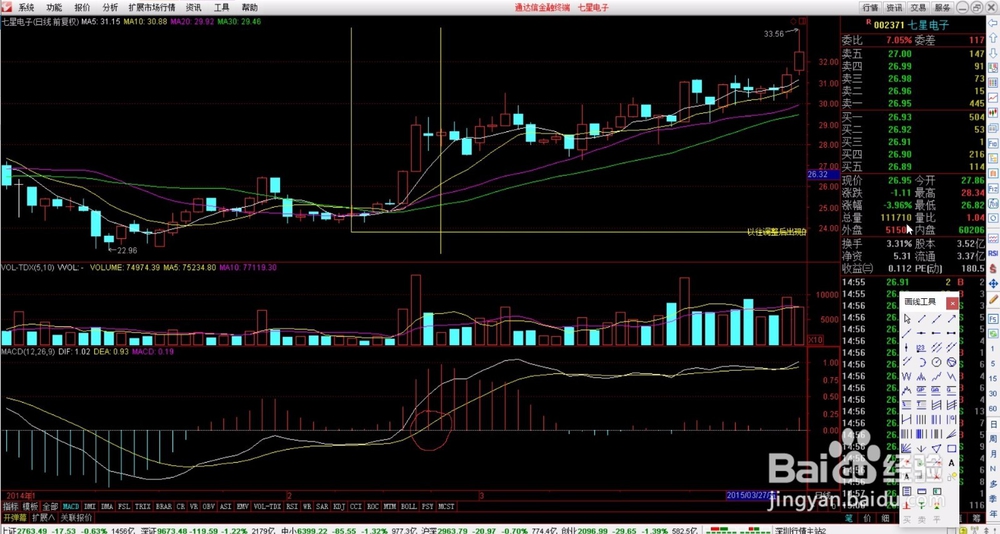The image size is (1000, 534).
Task: Select the rectangle drawing tool
Action: [x=952, y=448]
